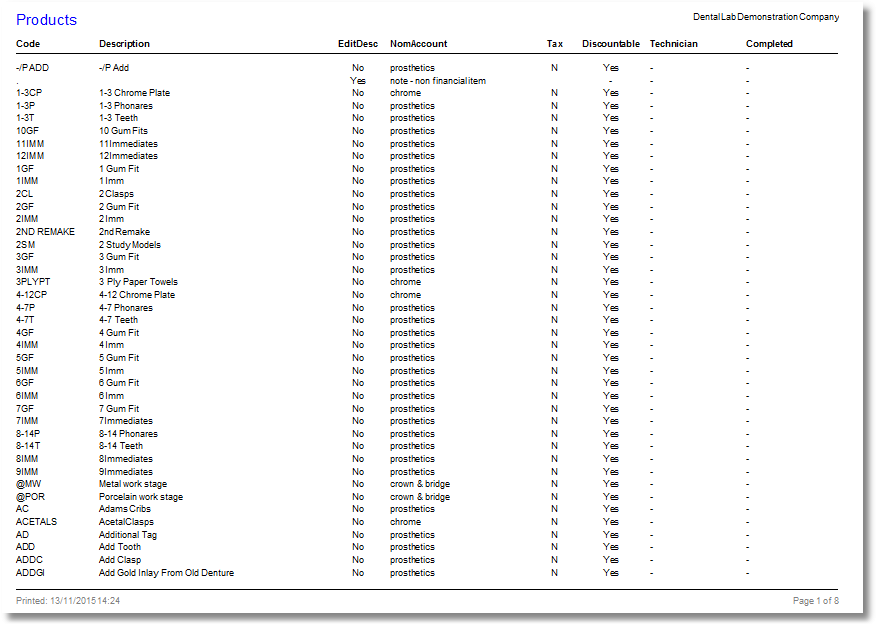Select the Technician column header
Image resolution: width=877 pixels, height=627 pixels.
pos(674,44)
